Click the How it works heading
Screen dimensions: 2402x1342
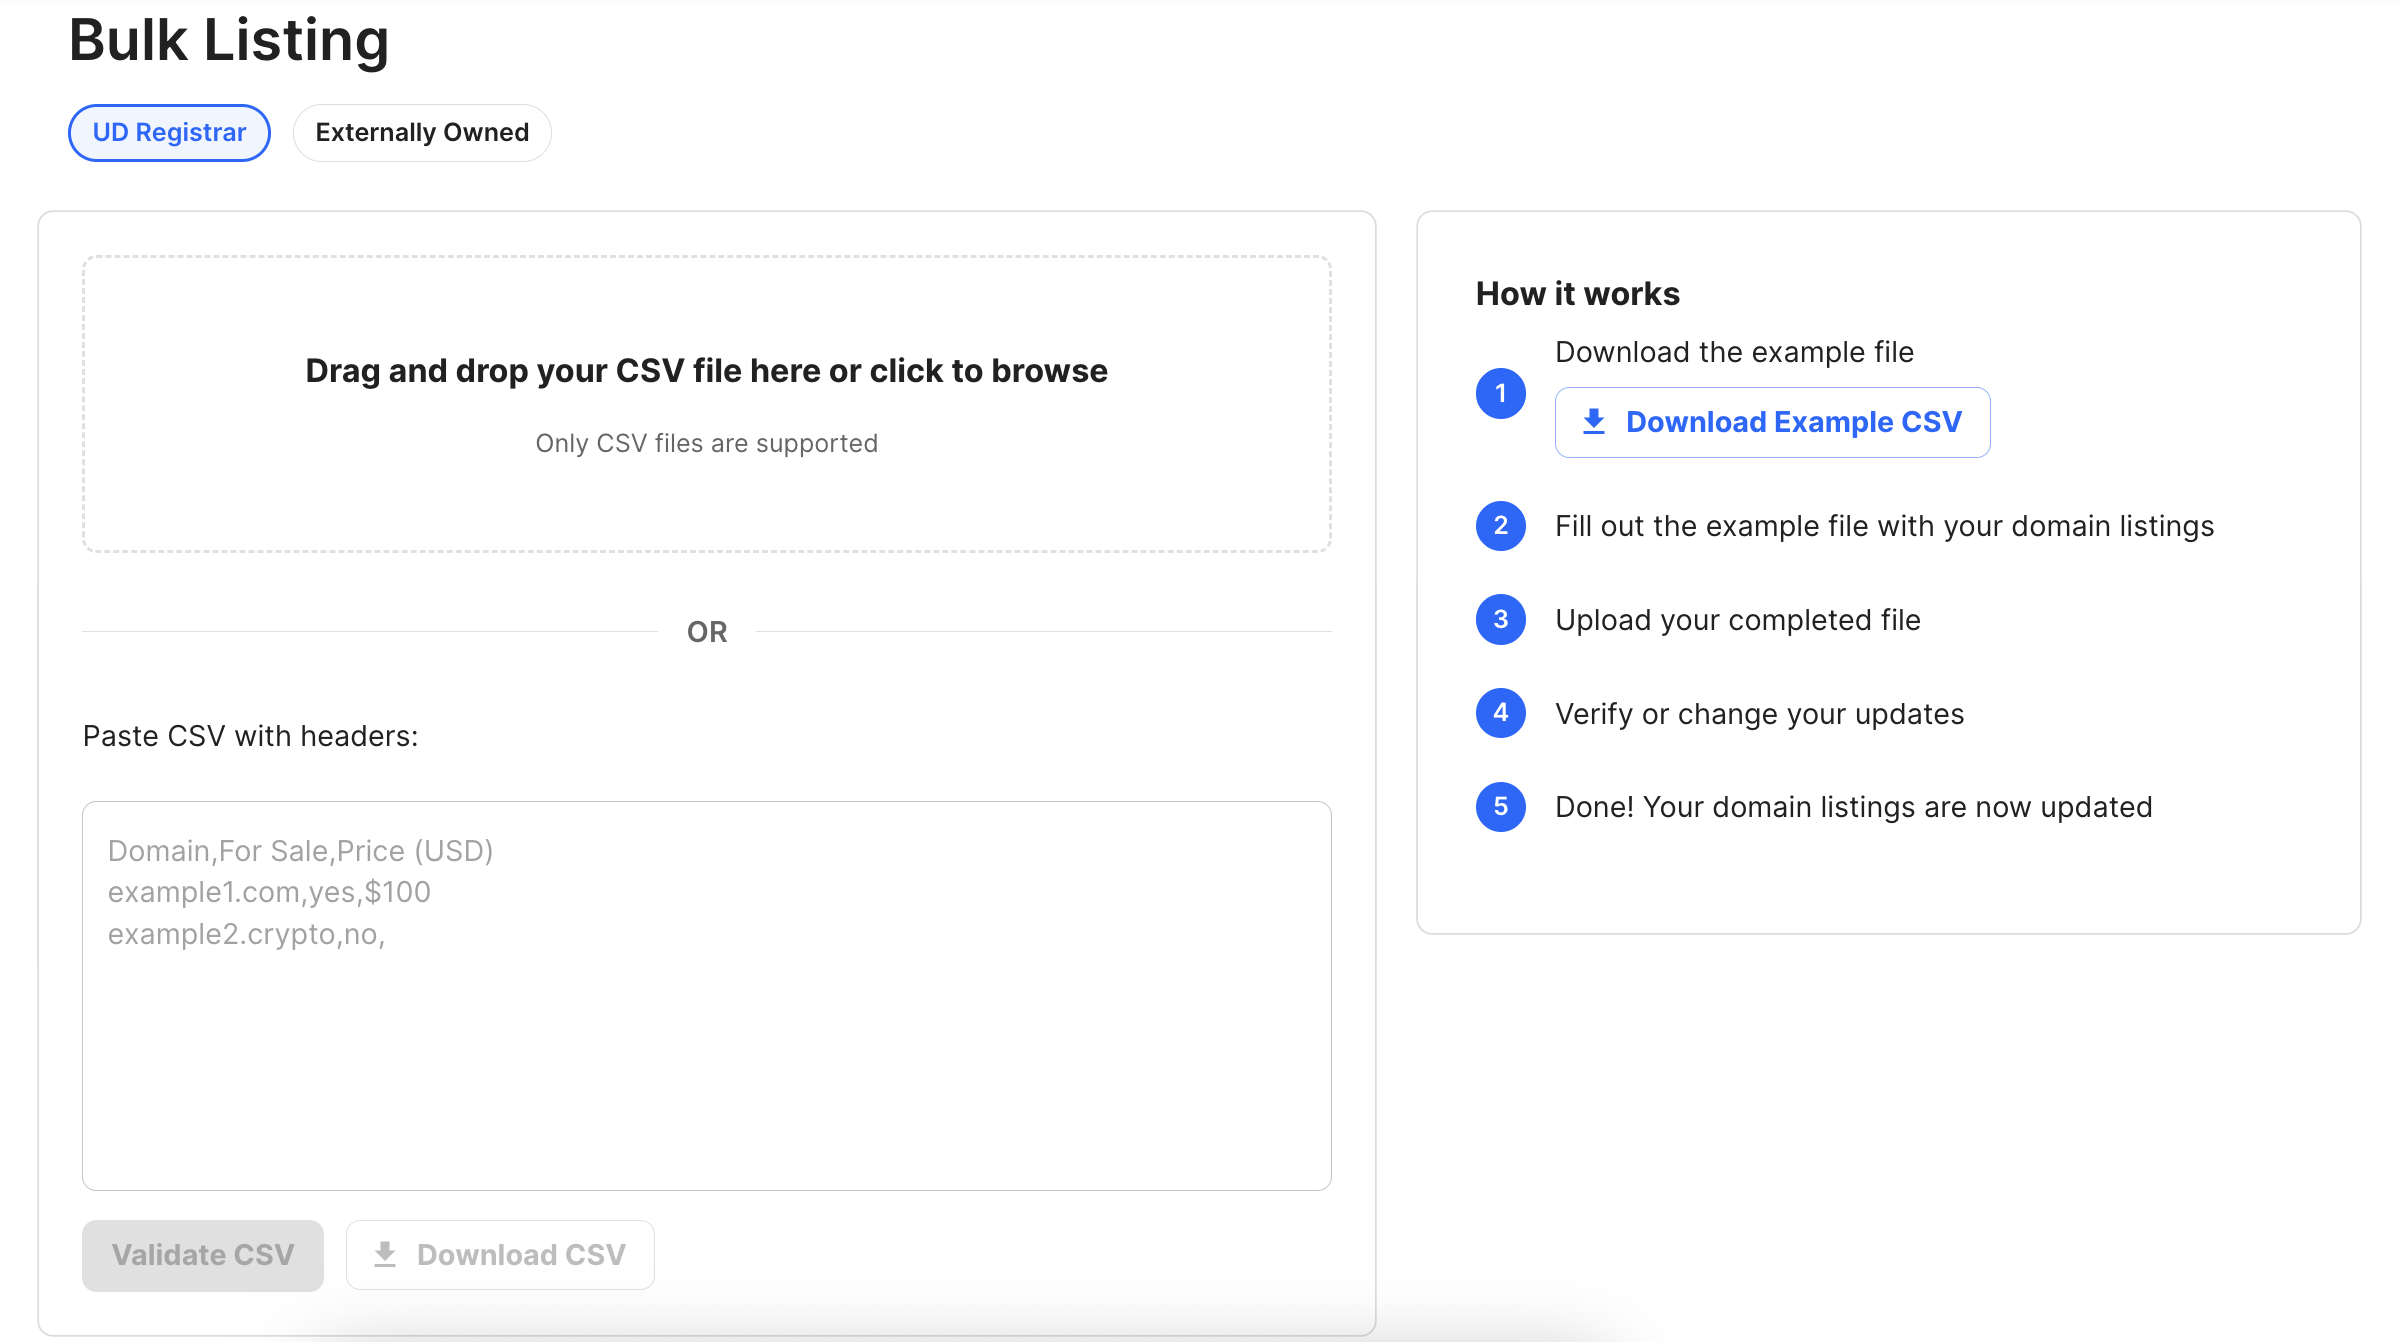tap(1577, 294)
